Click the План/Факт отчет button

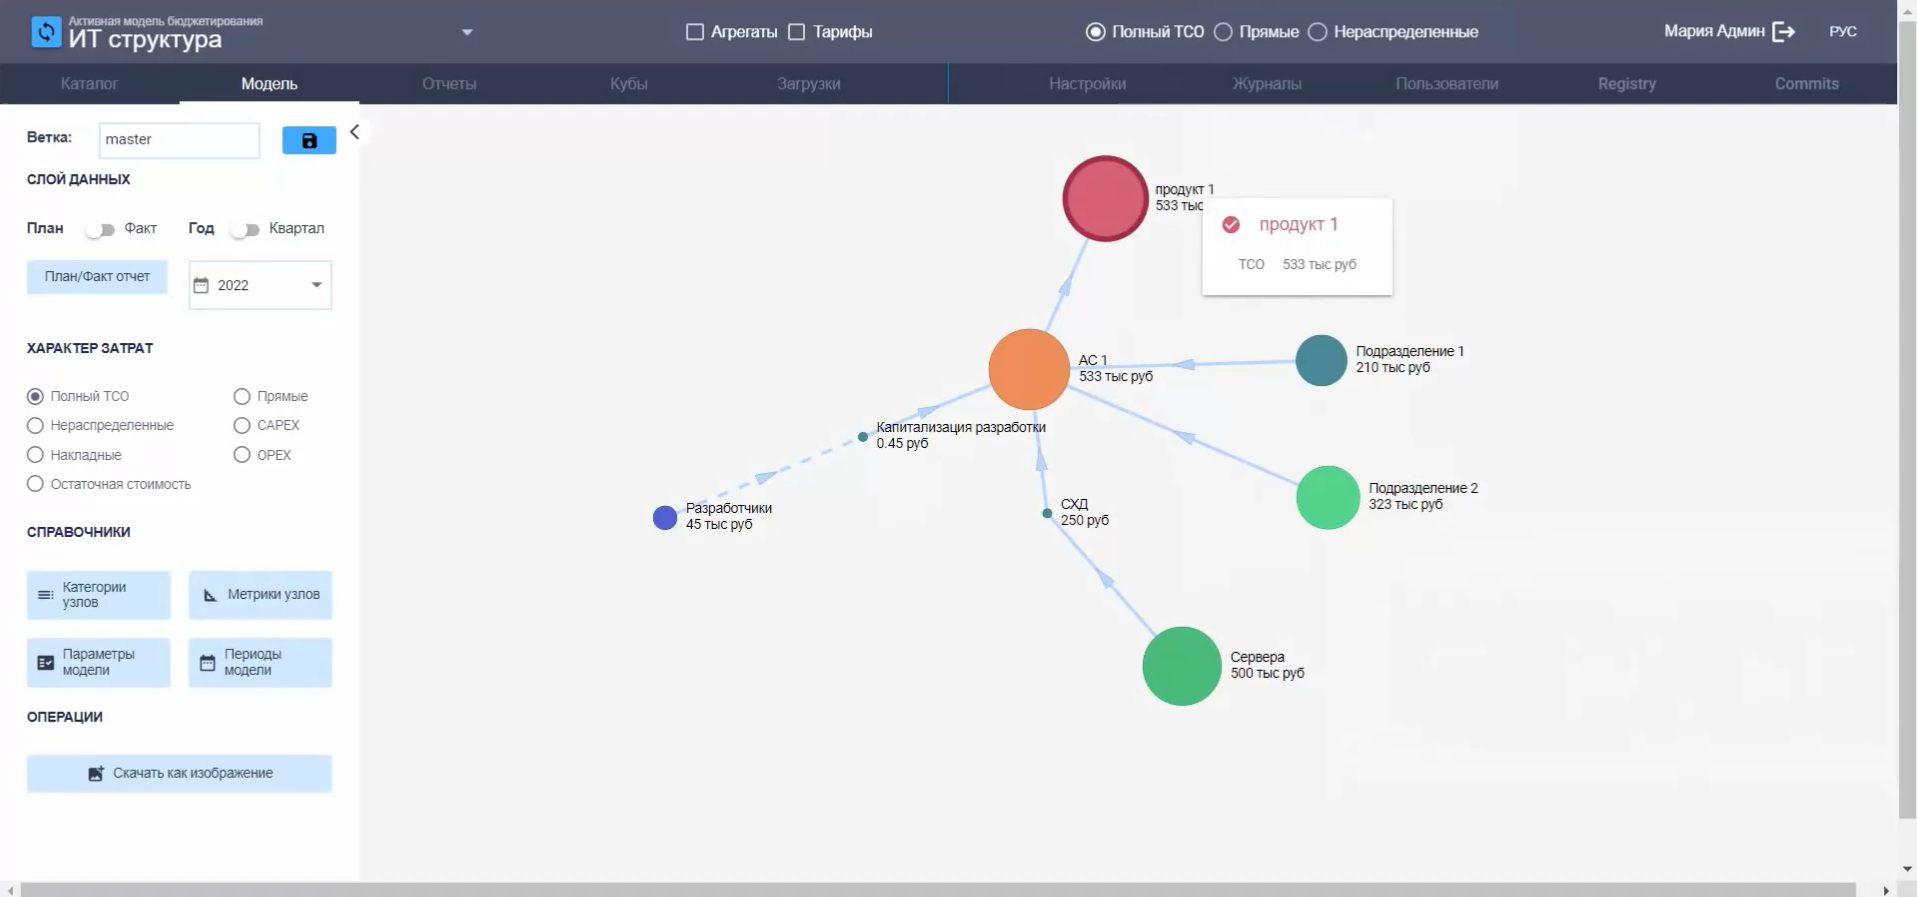point(97,277)
